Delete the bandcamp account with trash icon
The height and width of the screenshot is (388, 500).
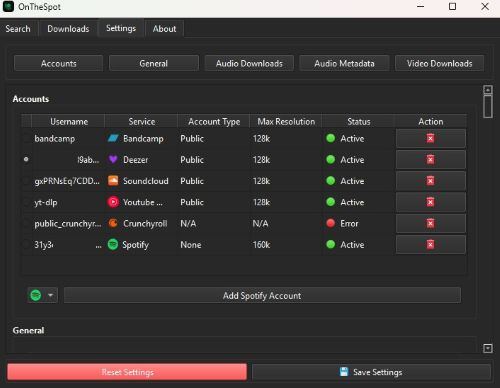click(x=431, y=138)
